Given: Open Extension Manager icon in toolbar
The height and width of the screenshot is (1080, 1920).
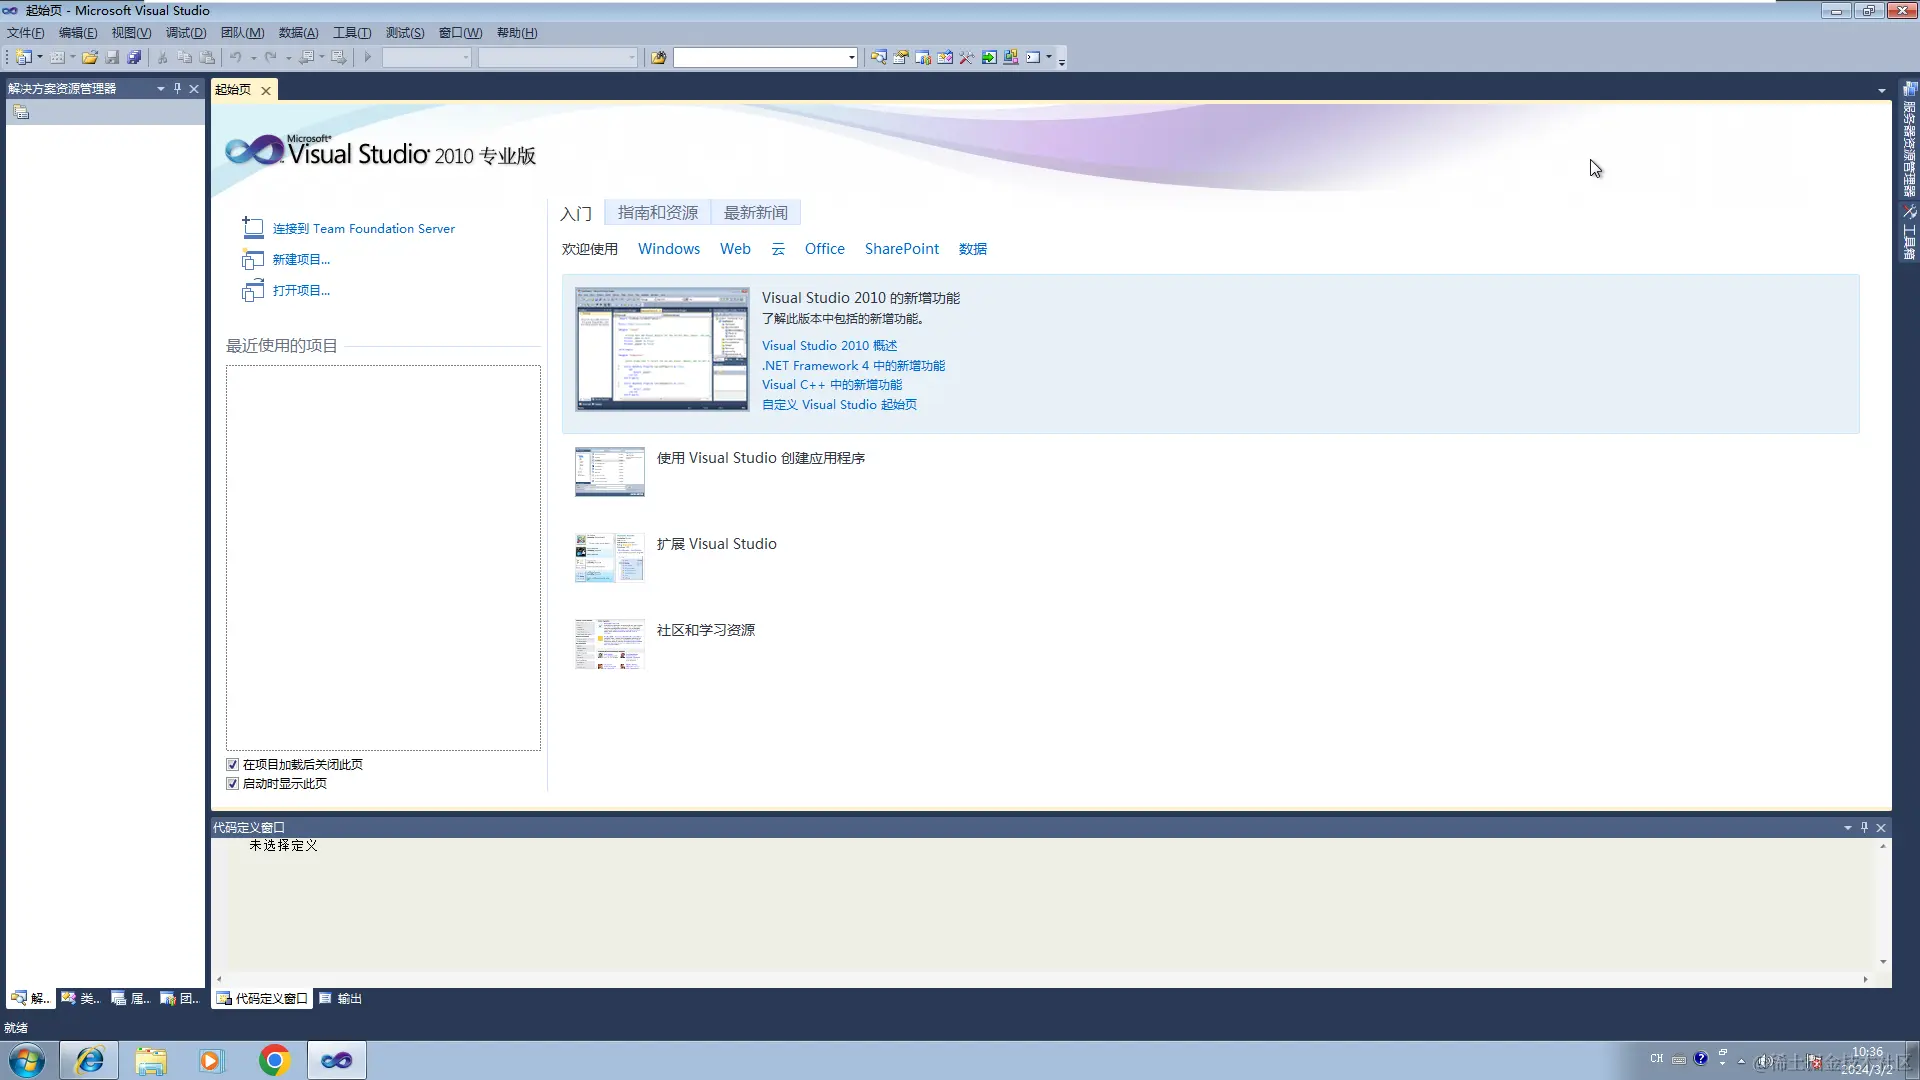Looking at the screenshot, I should 1011,58.
